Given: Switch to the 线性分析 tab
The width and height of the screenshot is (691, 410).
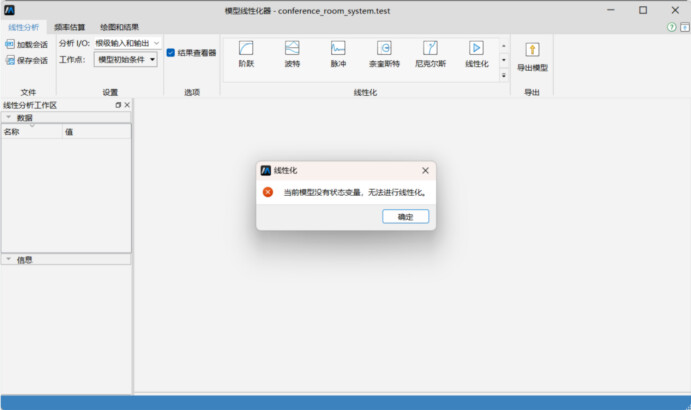Looking at the screenshot, I should [24, 27].
